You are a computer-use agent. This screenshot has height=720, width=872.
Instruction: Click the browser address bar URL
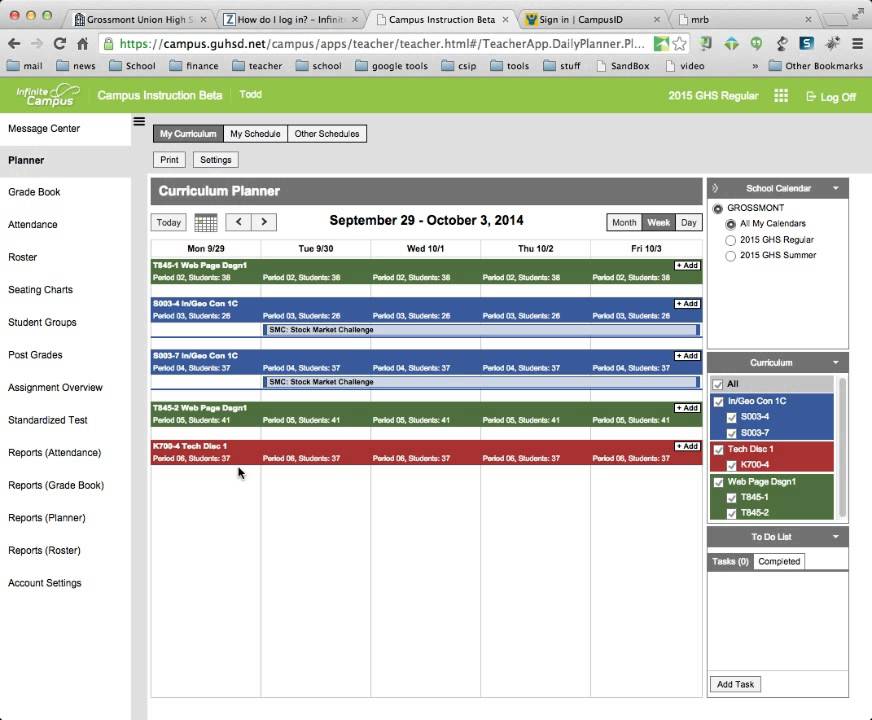(x=382, y=43)
